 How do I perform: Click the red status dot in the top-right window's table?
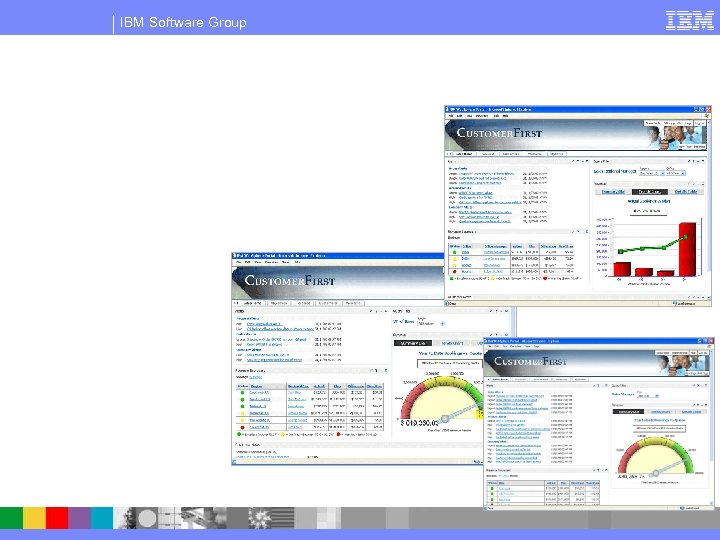(455, 271)
